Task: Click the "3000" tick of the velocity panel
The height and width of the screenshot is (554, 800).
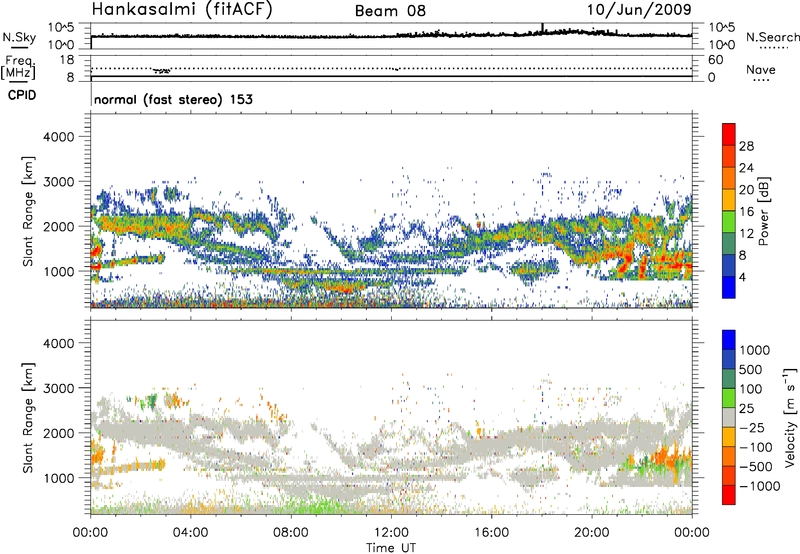Action: [x=58, y=388]
